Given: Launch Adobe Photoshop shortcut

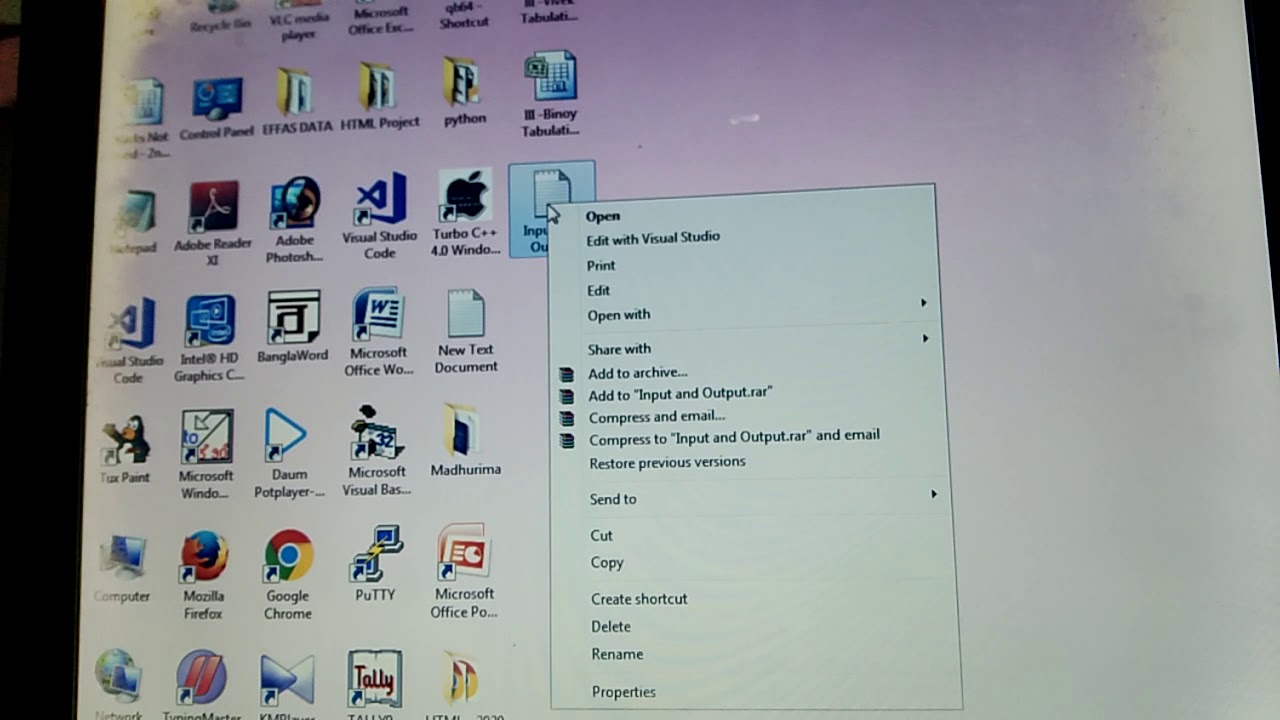Looking at the screenshot, I should pyautogui.click(x=295, y=220).
